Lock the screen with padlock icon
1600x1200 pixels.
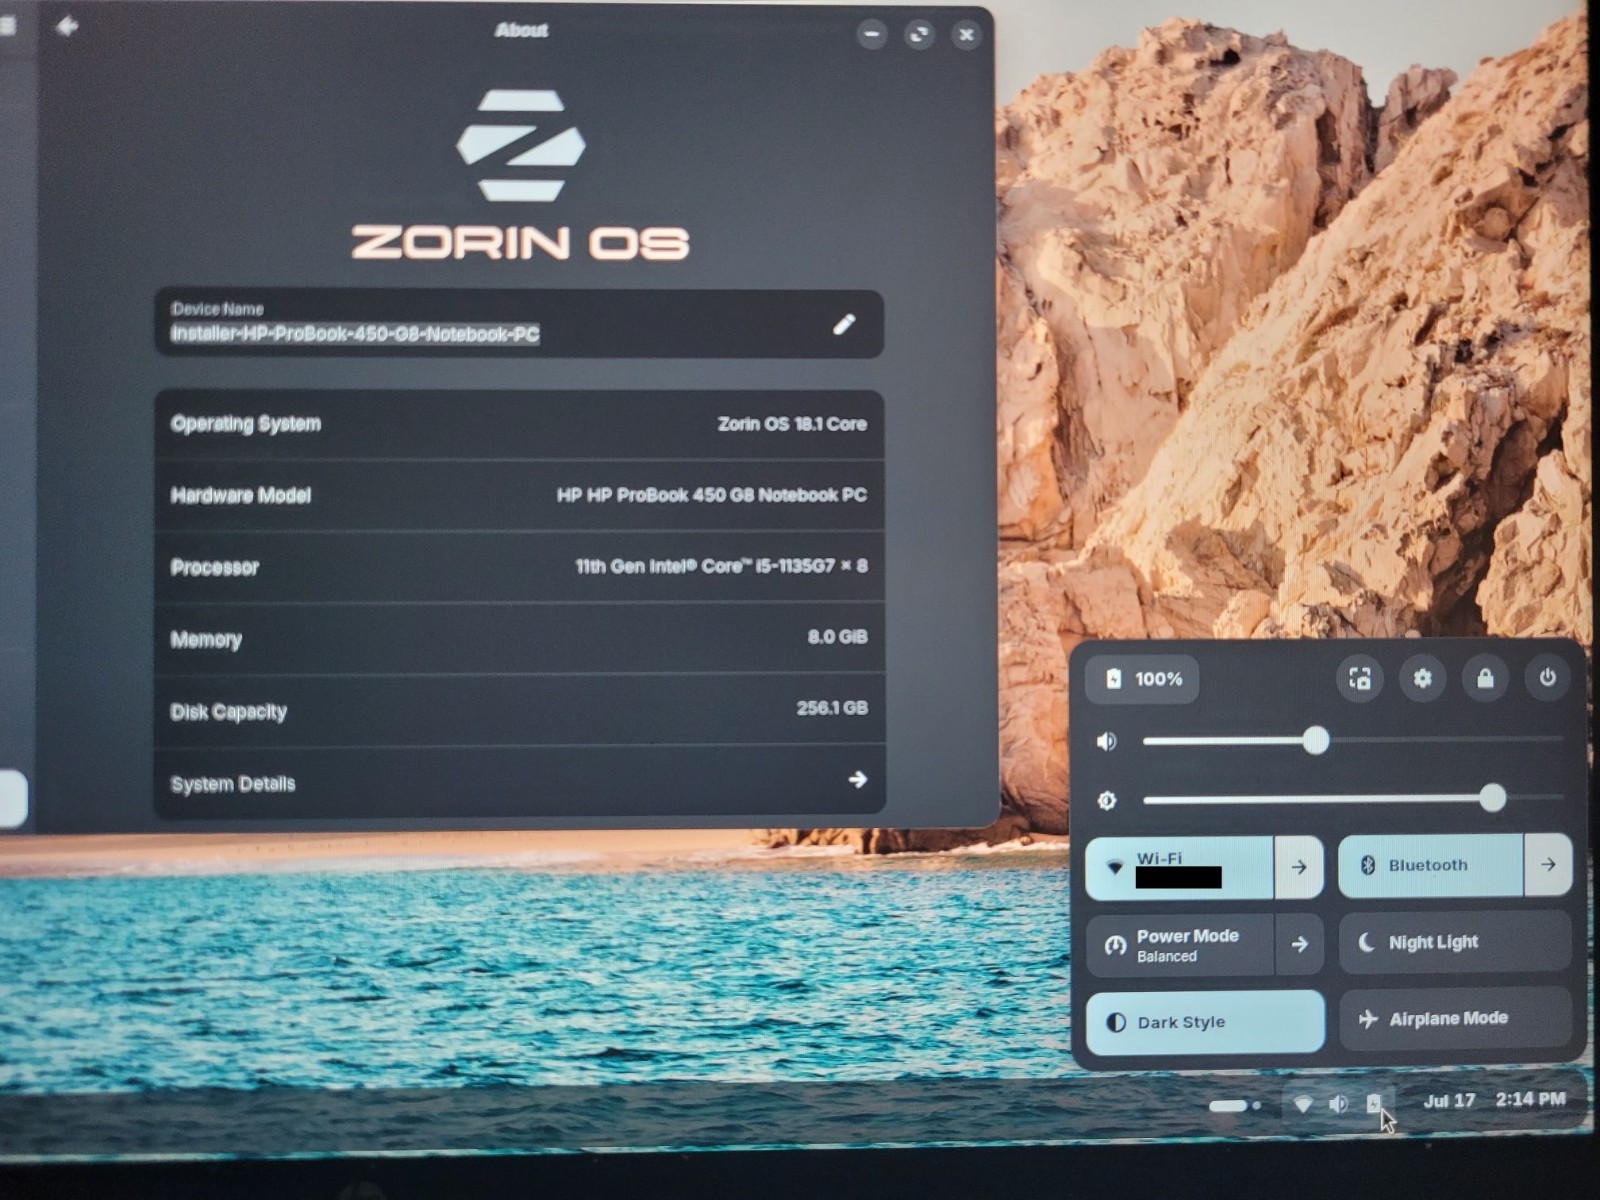point(1485,679)
